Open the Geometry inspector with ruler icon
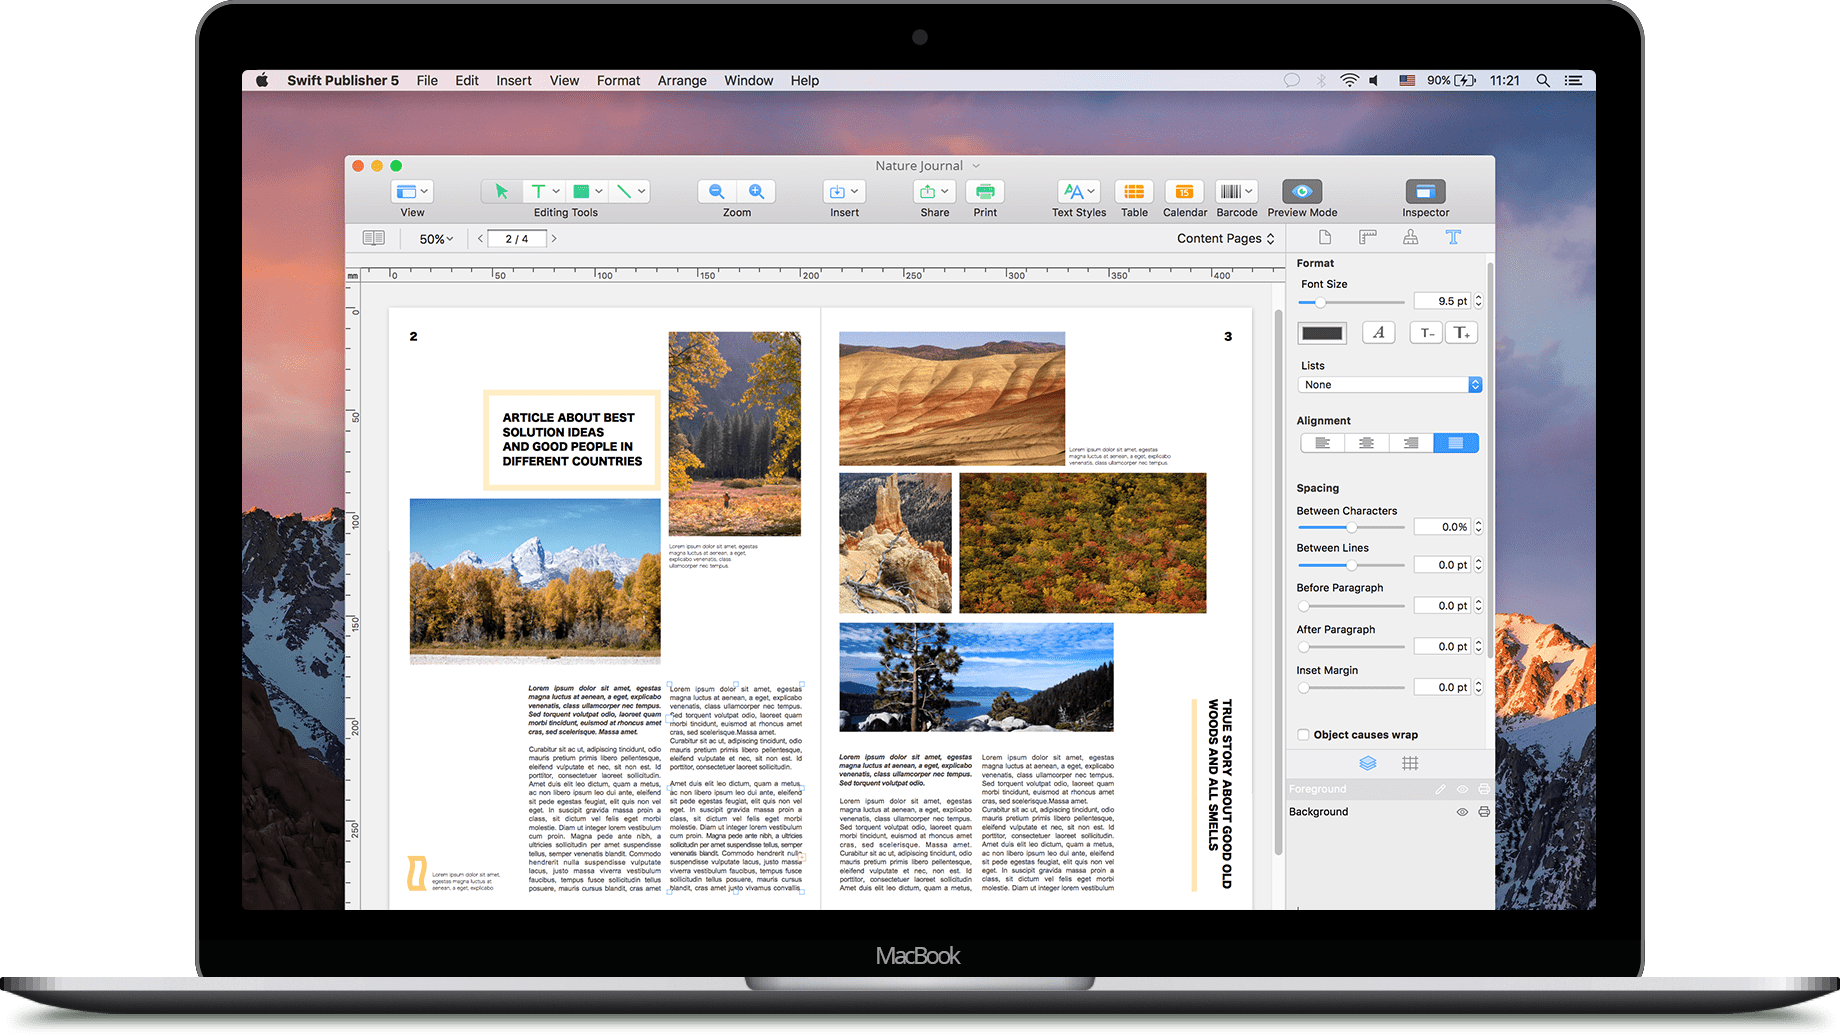Viewport: 1840px width, 1036px height. point(1367,238)
